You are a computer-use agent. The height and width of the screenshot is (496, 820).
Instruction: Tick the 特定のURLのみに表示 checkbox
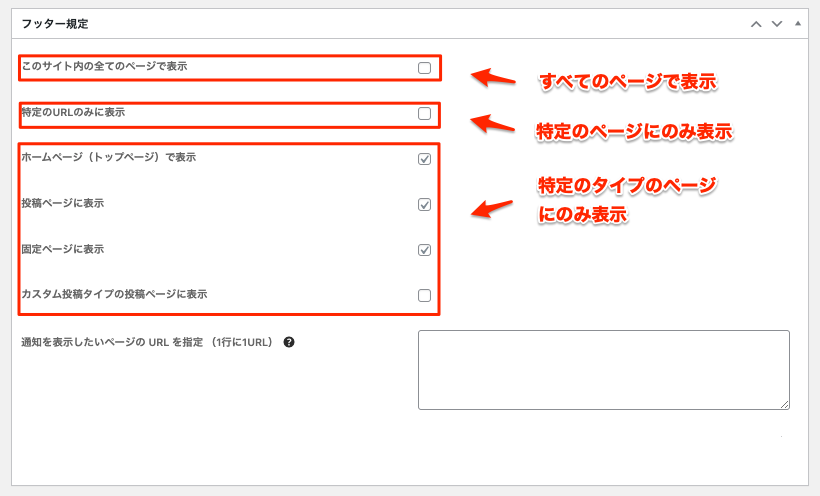[424, 114]
